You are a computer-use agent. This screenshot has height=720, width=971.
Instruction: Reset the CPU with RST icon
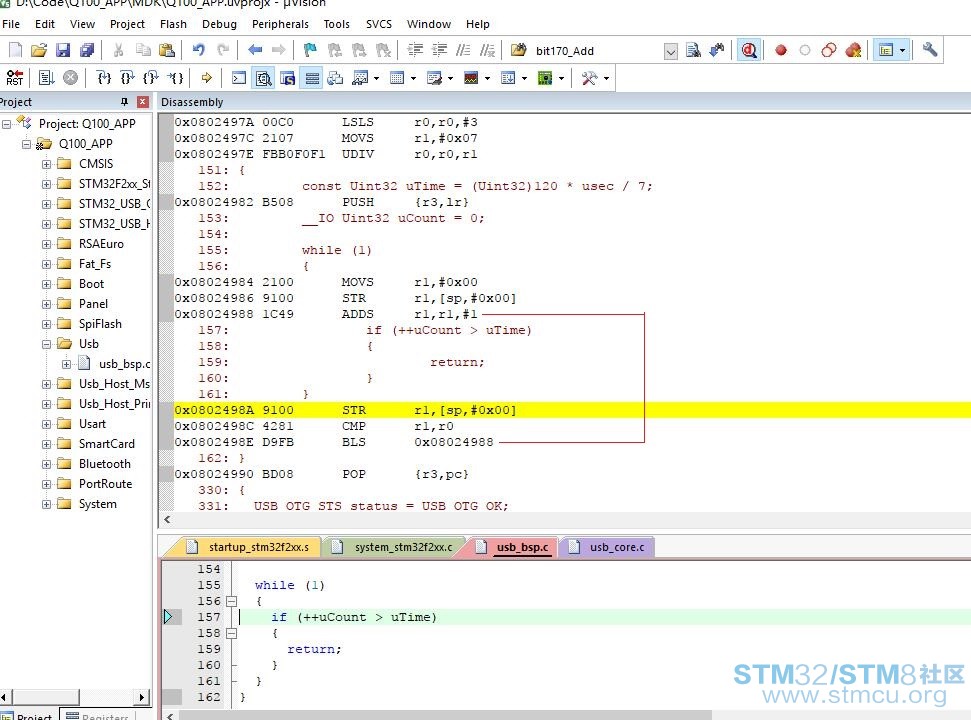(x=15, y=78)
